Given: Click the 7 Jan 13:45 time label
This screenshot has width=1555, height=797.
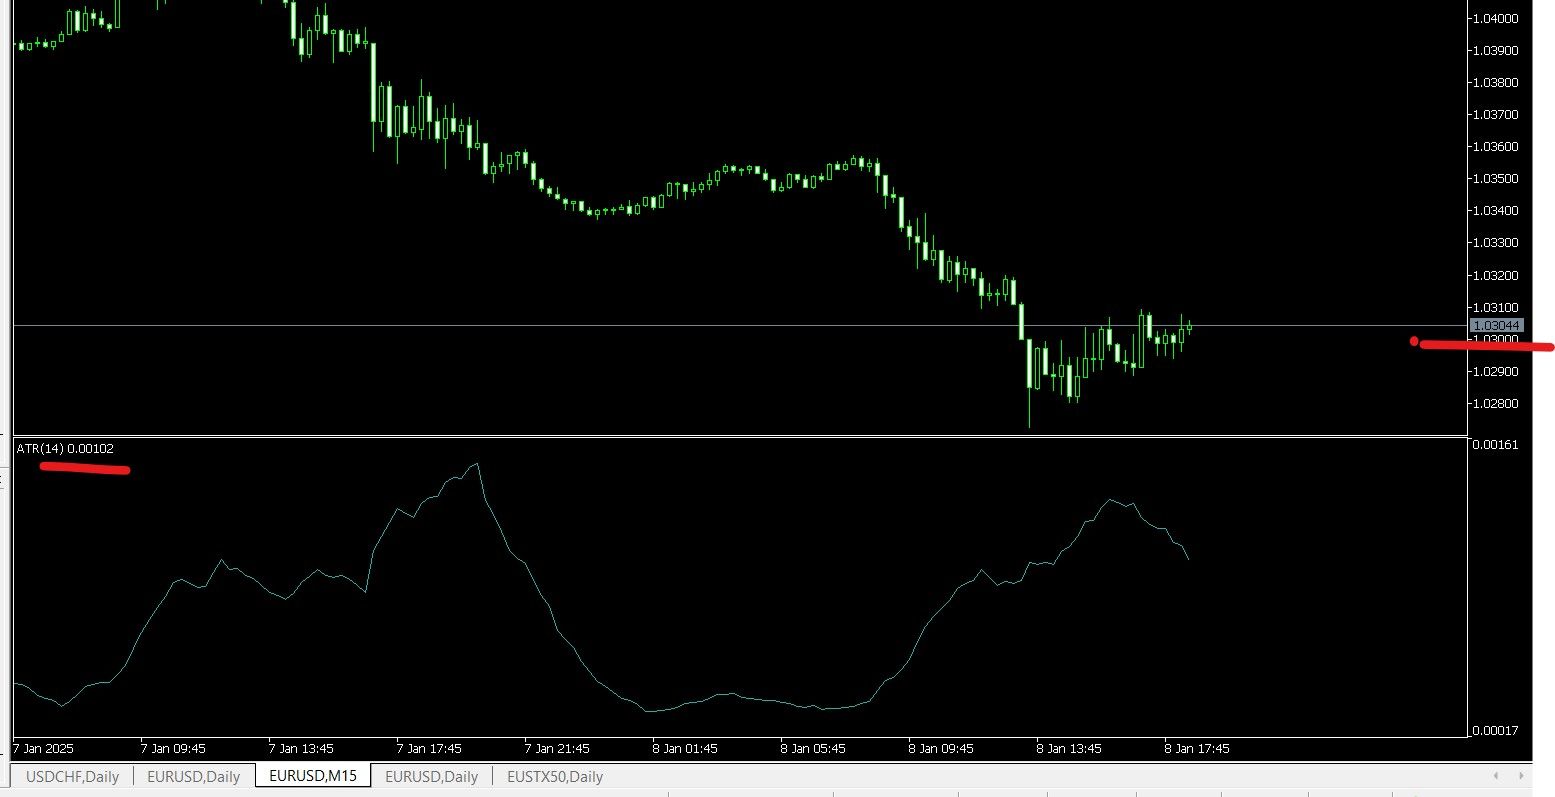Looking at the screenshot, I should 301,748.
